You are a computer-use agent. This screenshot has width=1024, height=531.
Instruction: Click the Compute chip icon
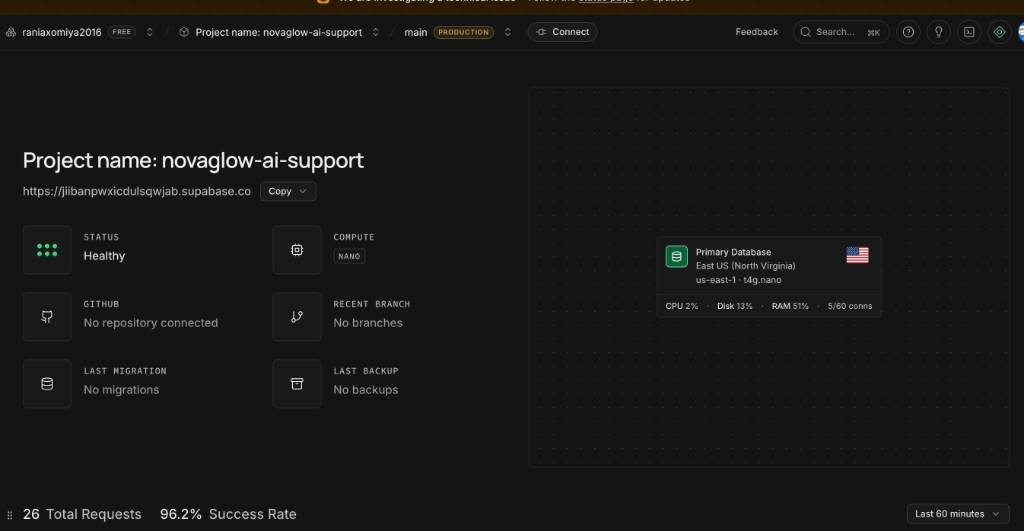point(297,249)
